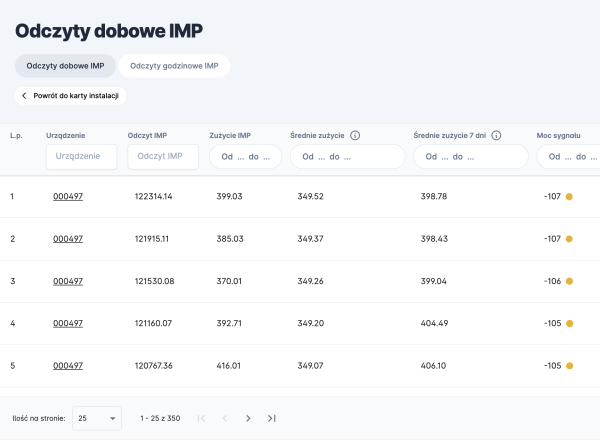Viewport: 600px width, 441px height.
Task: Select the Odczyty dobowe IMP tab
Action: (x=64, y=66)
